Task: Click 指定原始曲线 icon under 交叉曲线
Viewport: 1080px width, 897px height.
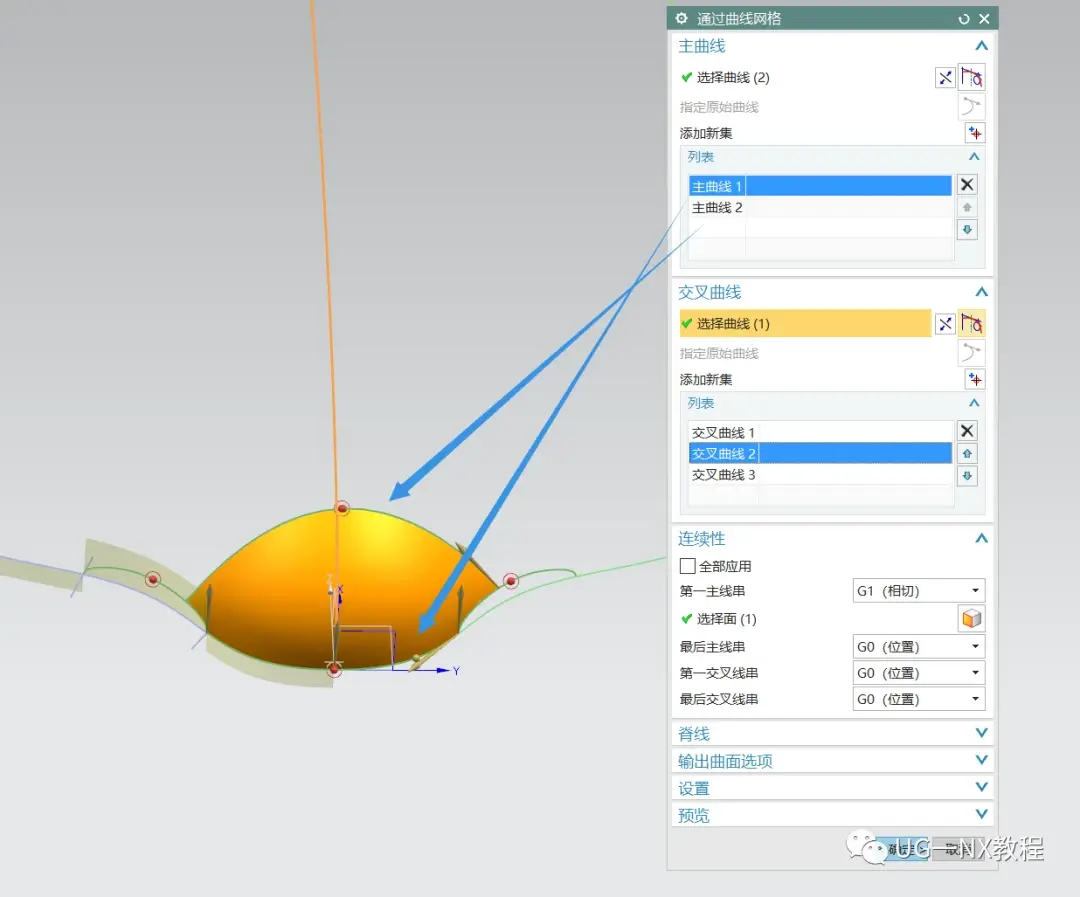Action: tap(971, 353)
